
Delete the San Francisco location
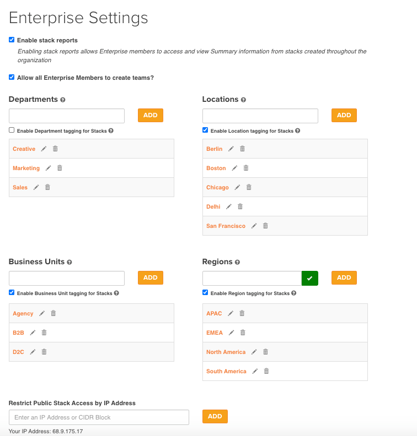click(x=265, y=226)
